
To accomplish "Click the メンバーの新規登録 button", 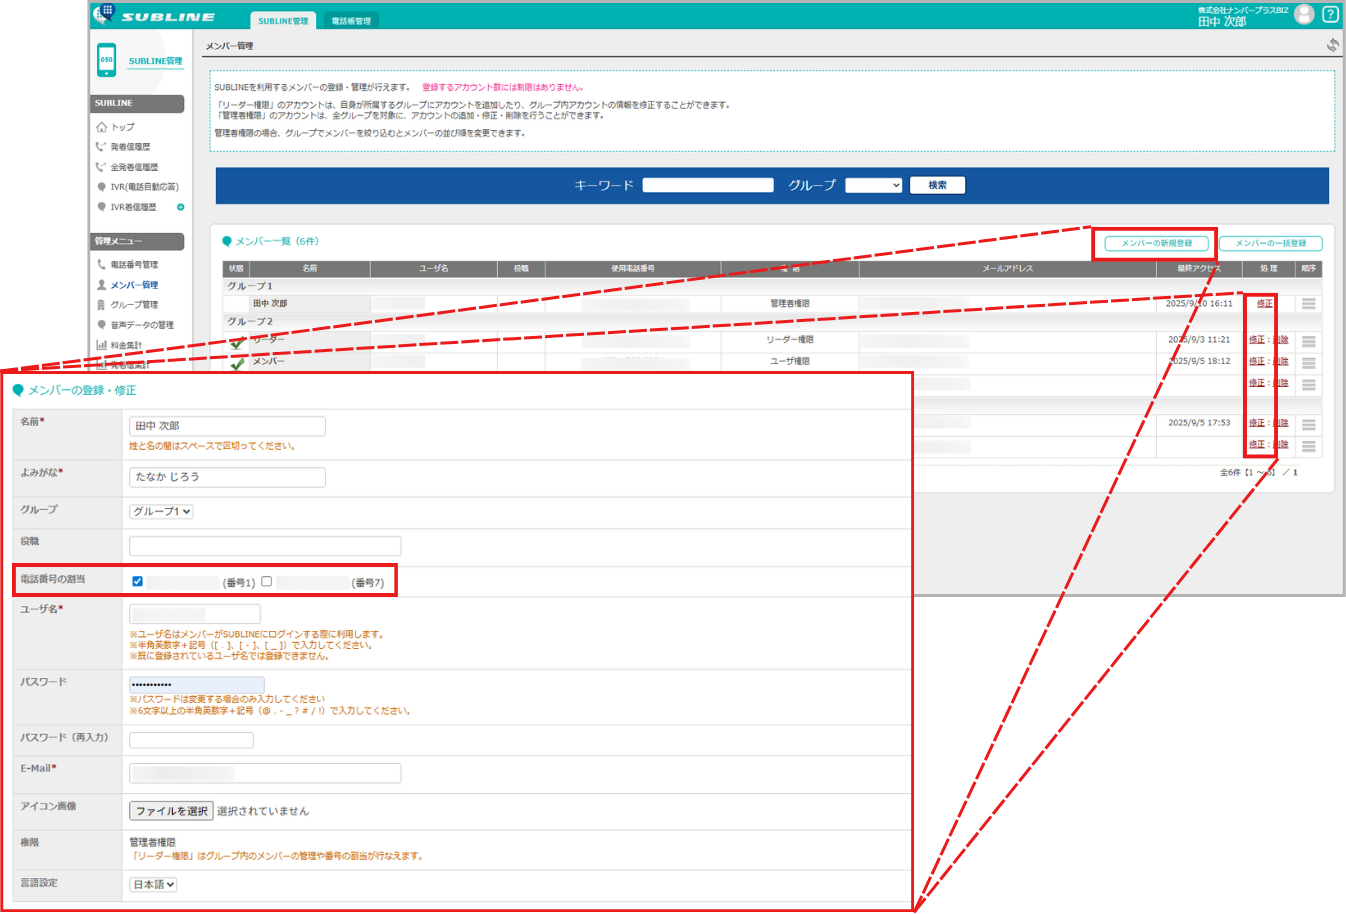I will (x=1156, y=243).
